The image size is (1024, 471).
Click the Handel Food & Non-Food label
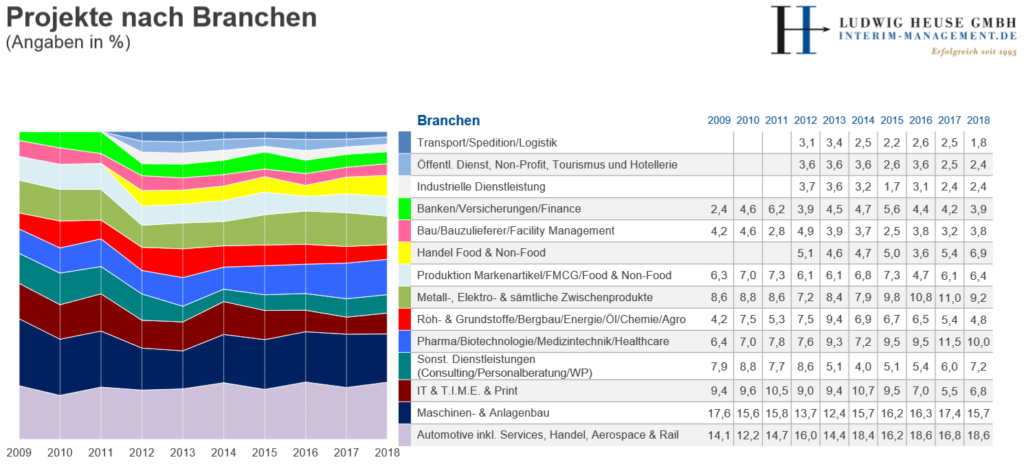click(481, 253)
